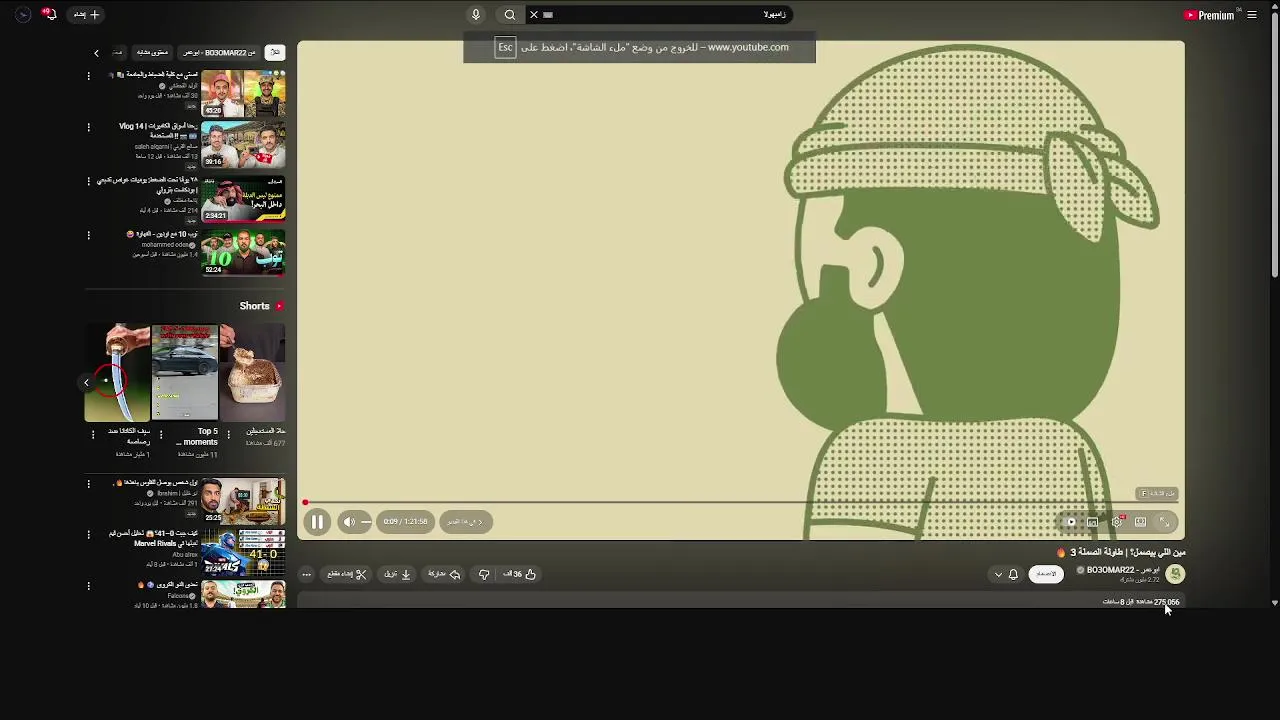1280x720 pixels.
Task: Select the first highlighted filter chip
Action: click(275, 52)
